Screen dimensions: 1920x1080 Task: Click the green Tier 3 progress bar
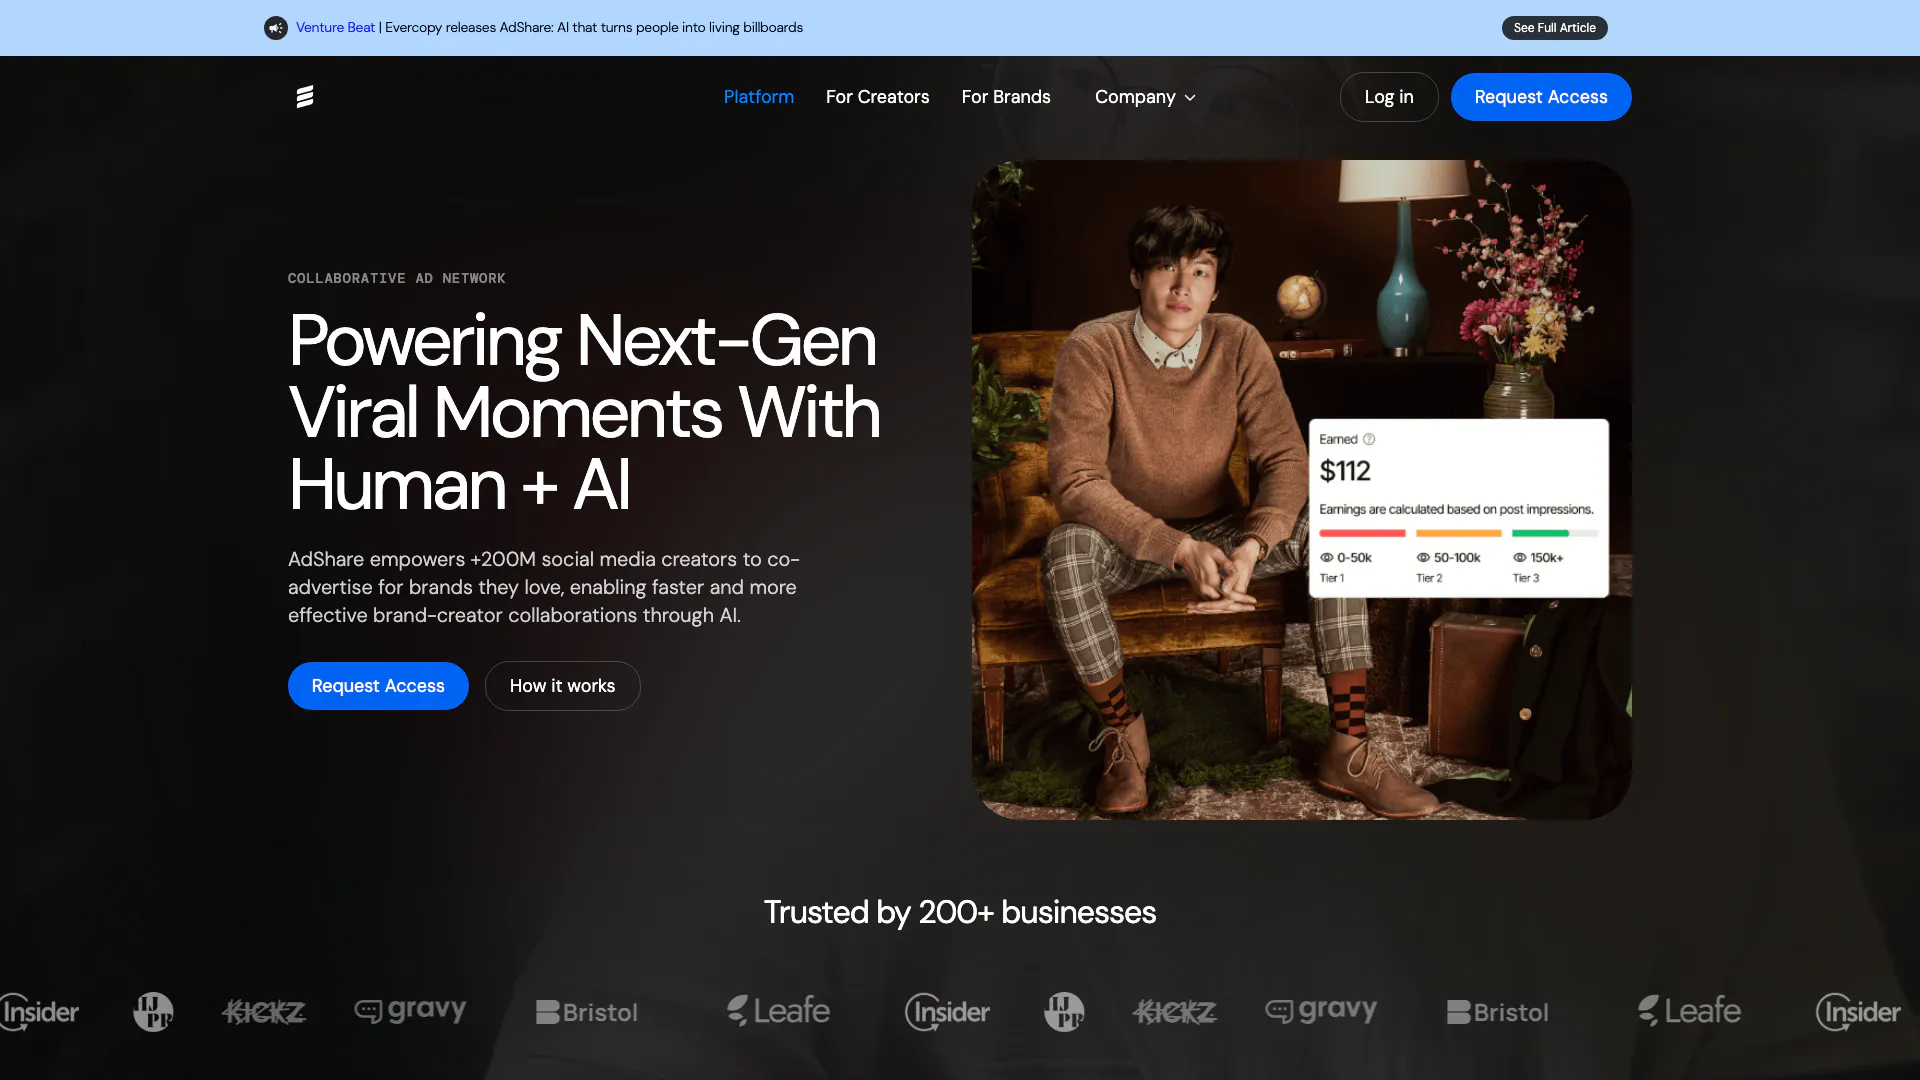[1540, 534]
